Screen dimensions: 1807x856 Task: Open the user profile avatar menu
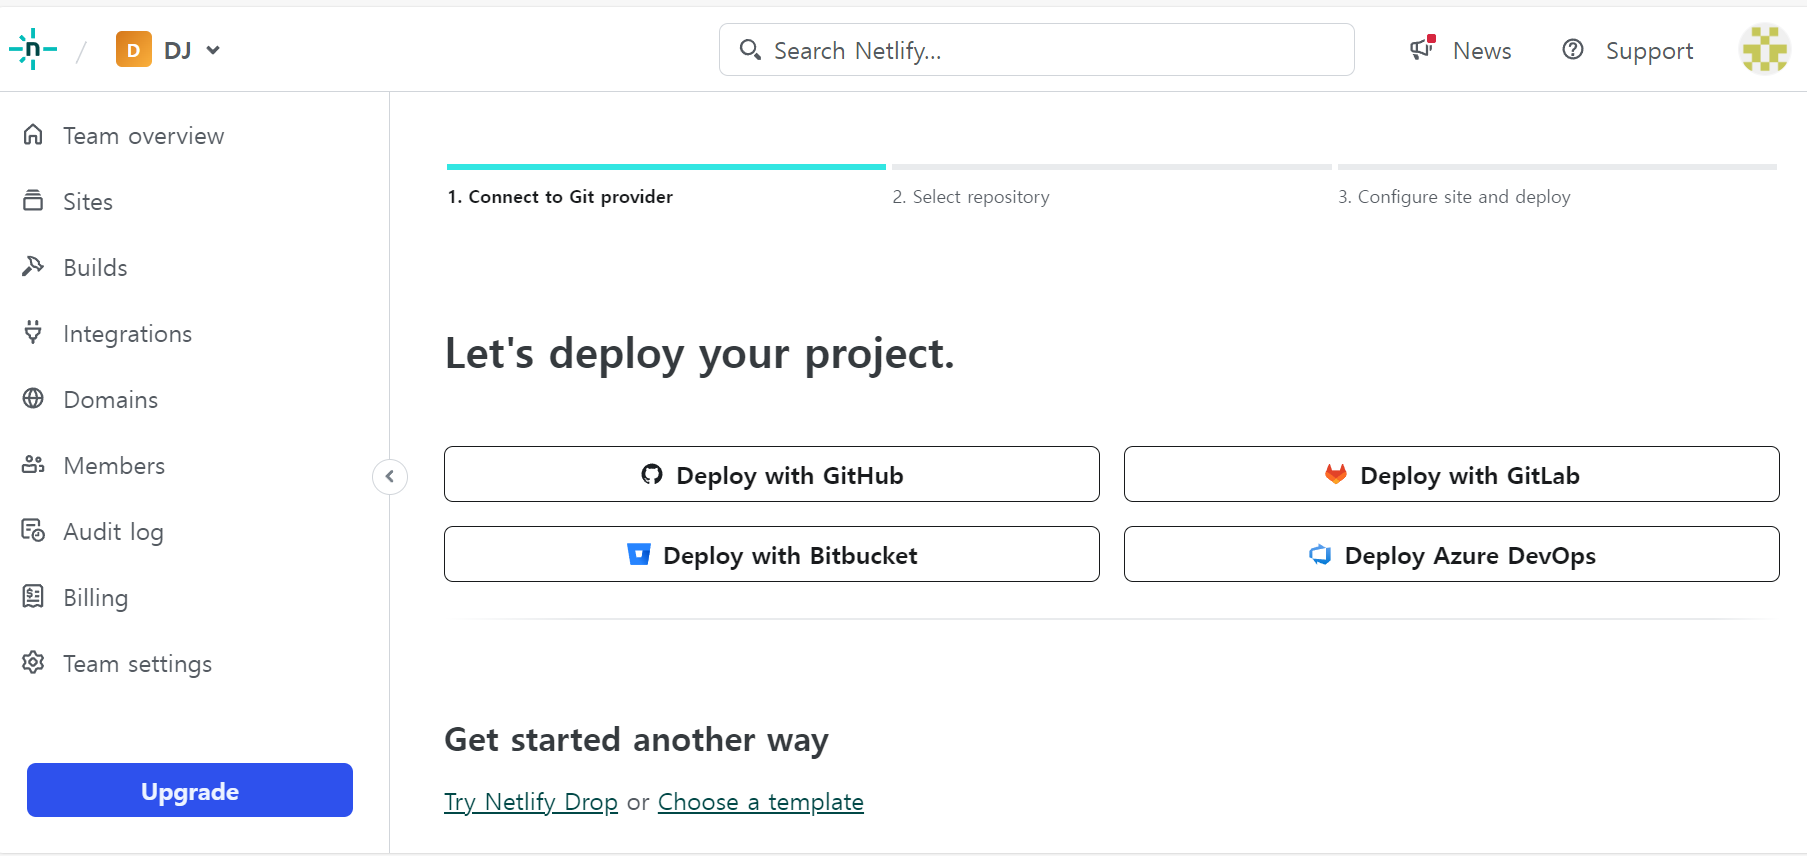coord(1765,49)
